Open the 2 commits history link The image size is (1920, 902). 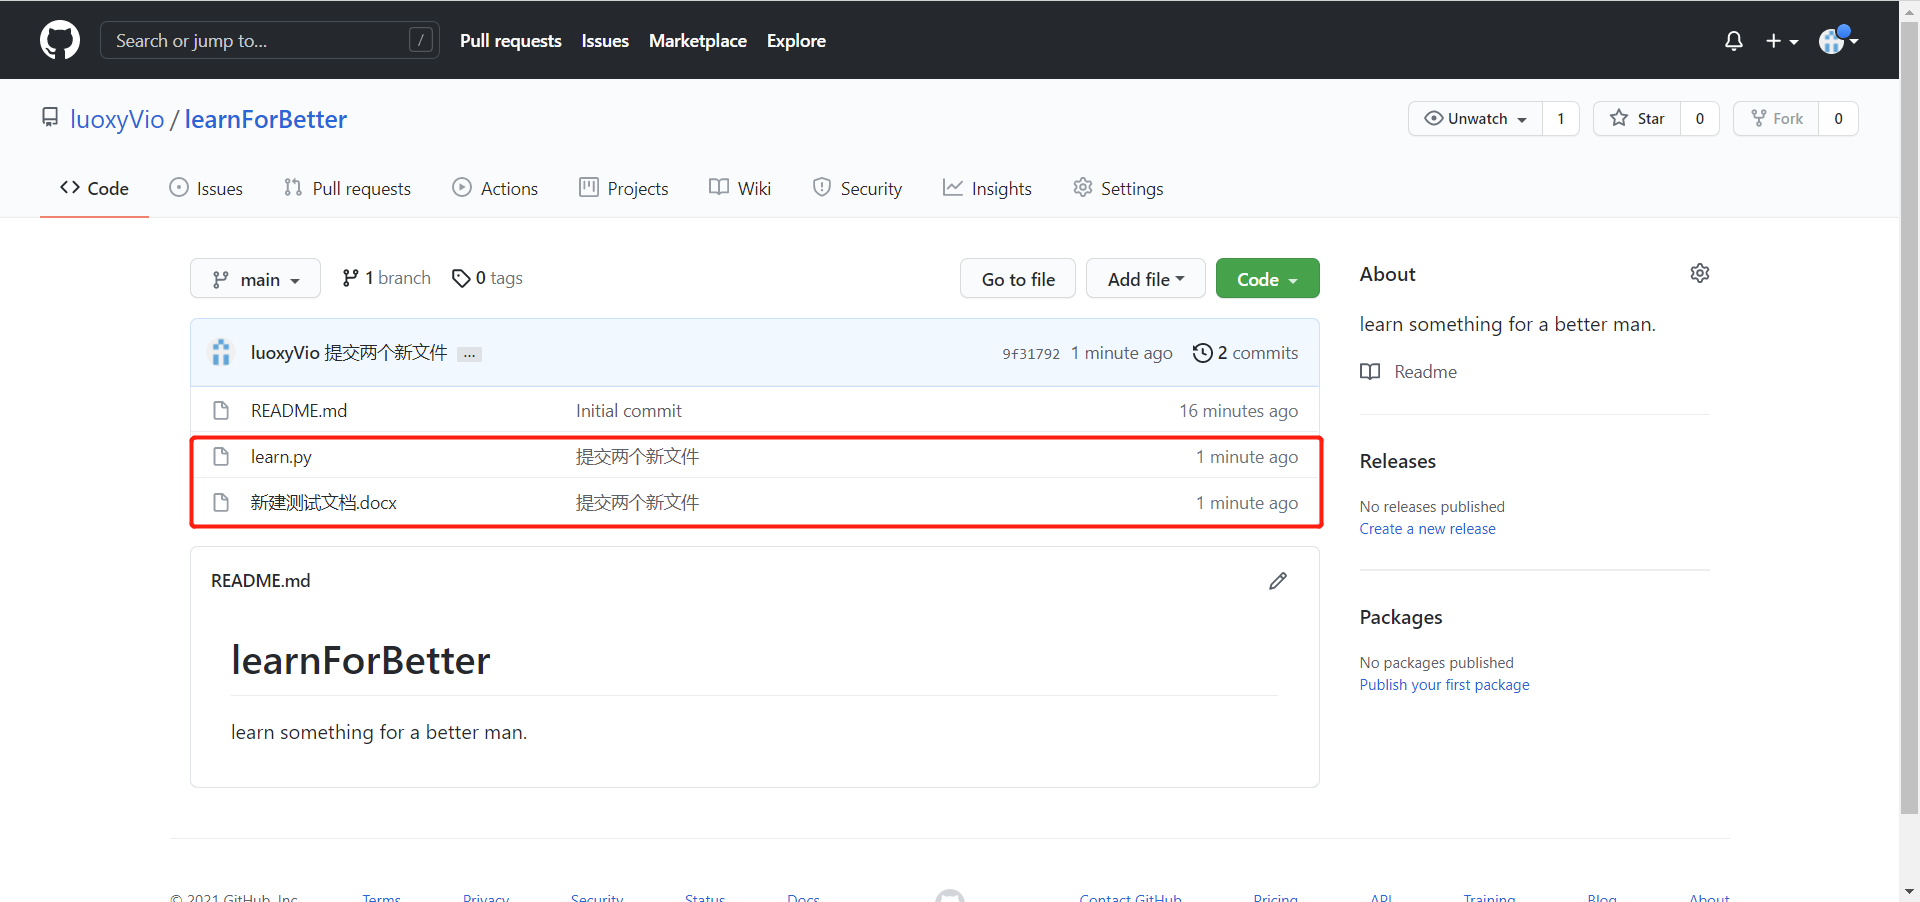pos(1245,353)
